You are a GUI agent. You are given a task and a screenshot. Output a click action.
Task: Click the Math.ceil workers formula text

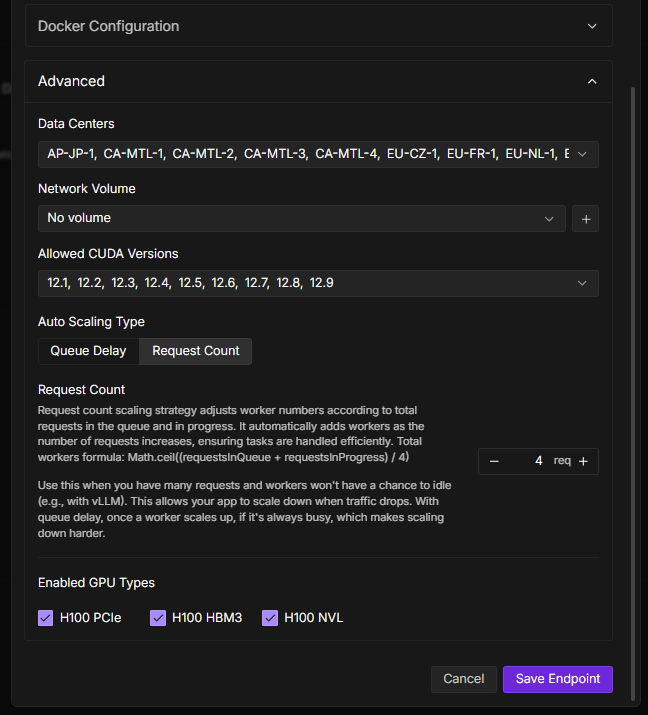(x=268, y=457)
